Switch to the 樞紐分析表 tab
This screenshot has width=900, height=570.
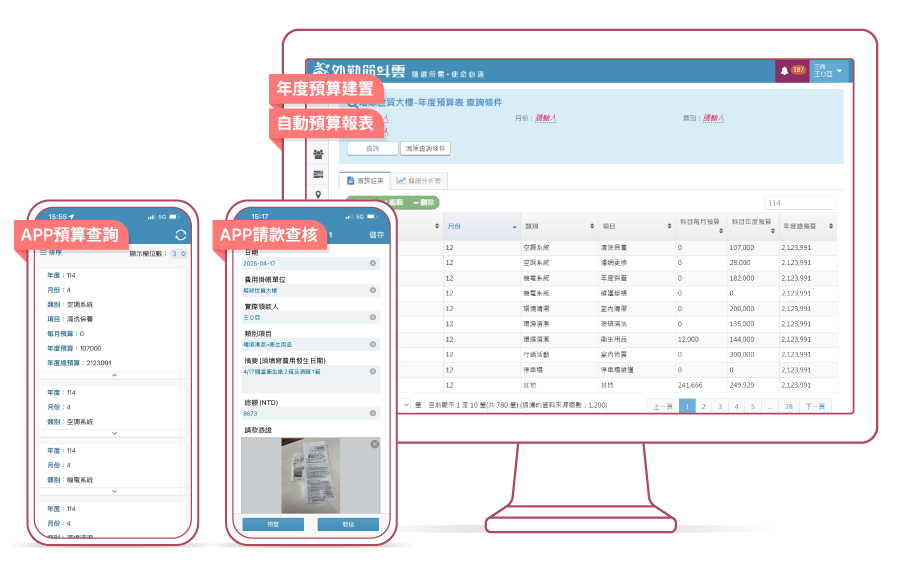click(x=418, y=181)
